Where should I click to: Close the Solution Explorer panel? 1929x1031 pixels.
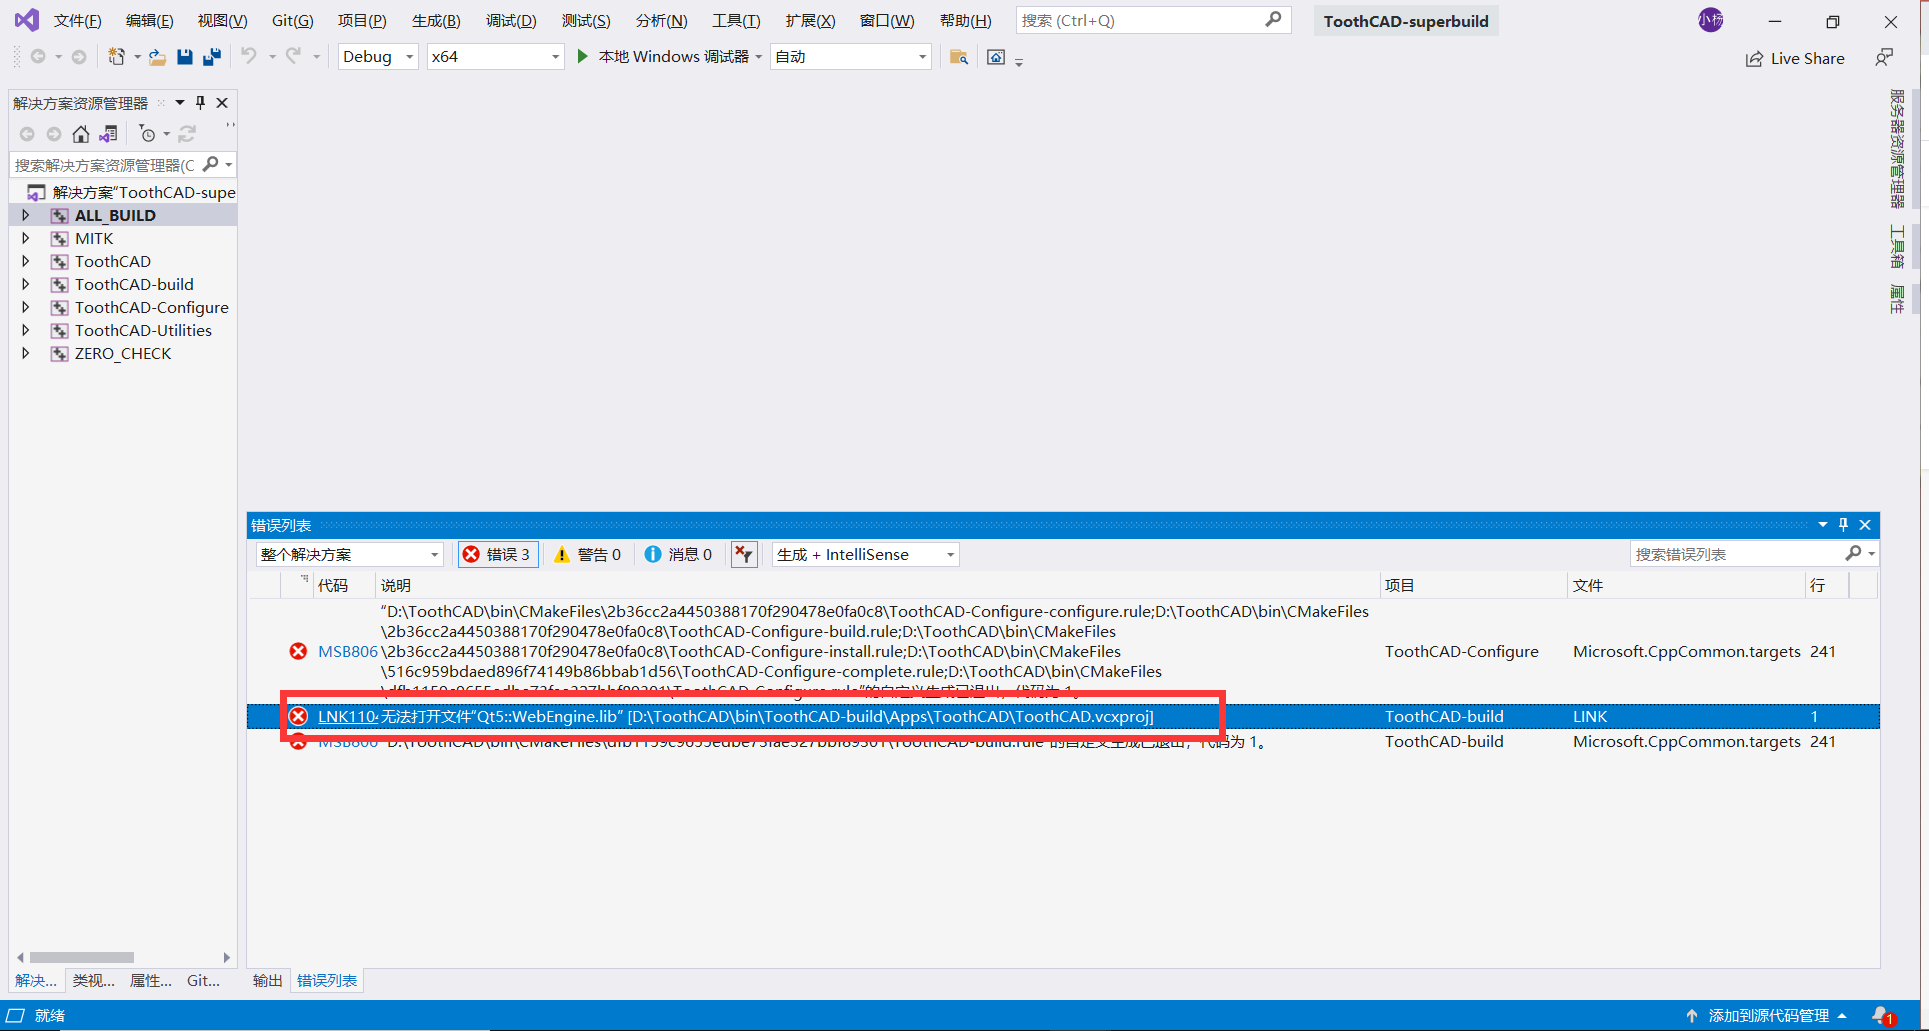click(x=222, y=103)
